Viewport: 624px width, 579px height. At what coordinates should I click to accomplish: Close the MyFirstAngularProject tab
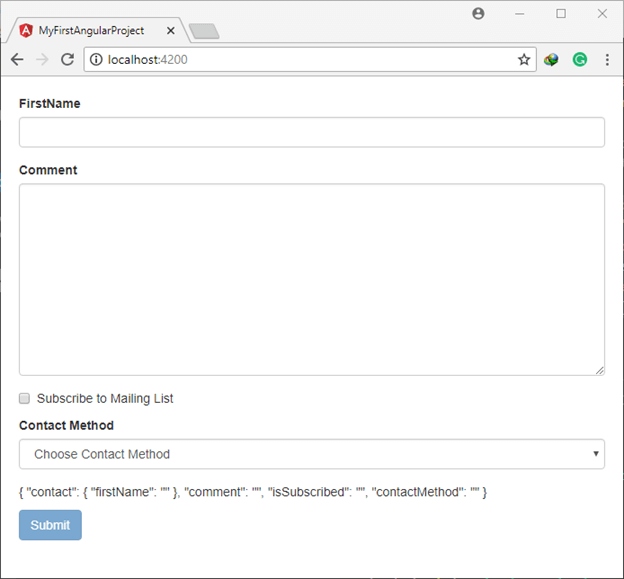[x=171, y=31]
